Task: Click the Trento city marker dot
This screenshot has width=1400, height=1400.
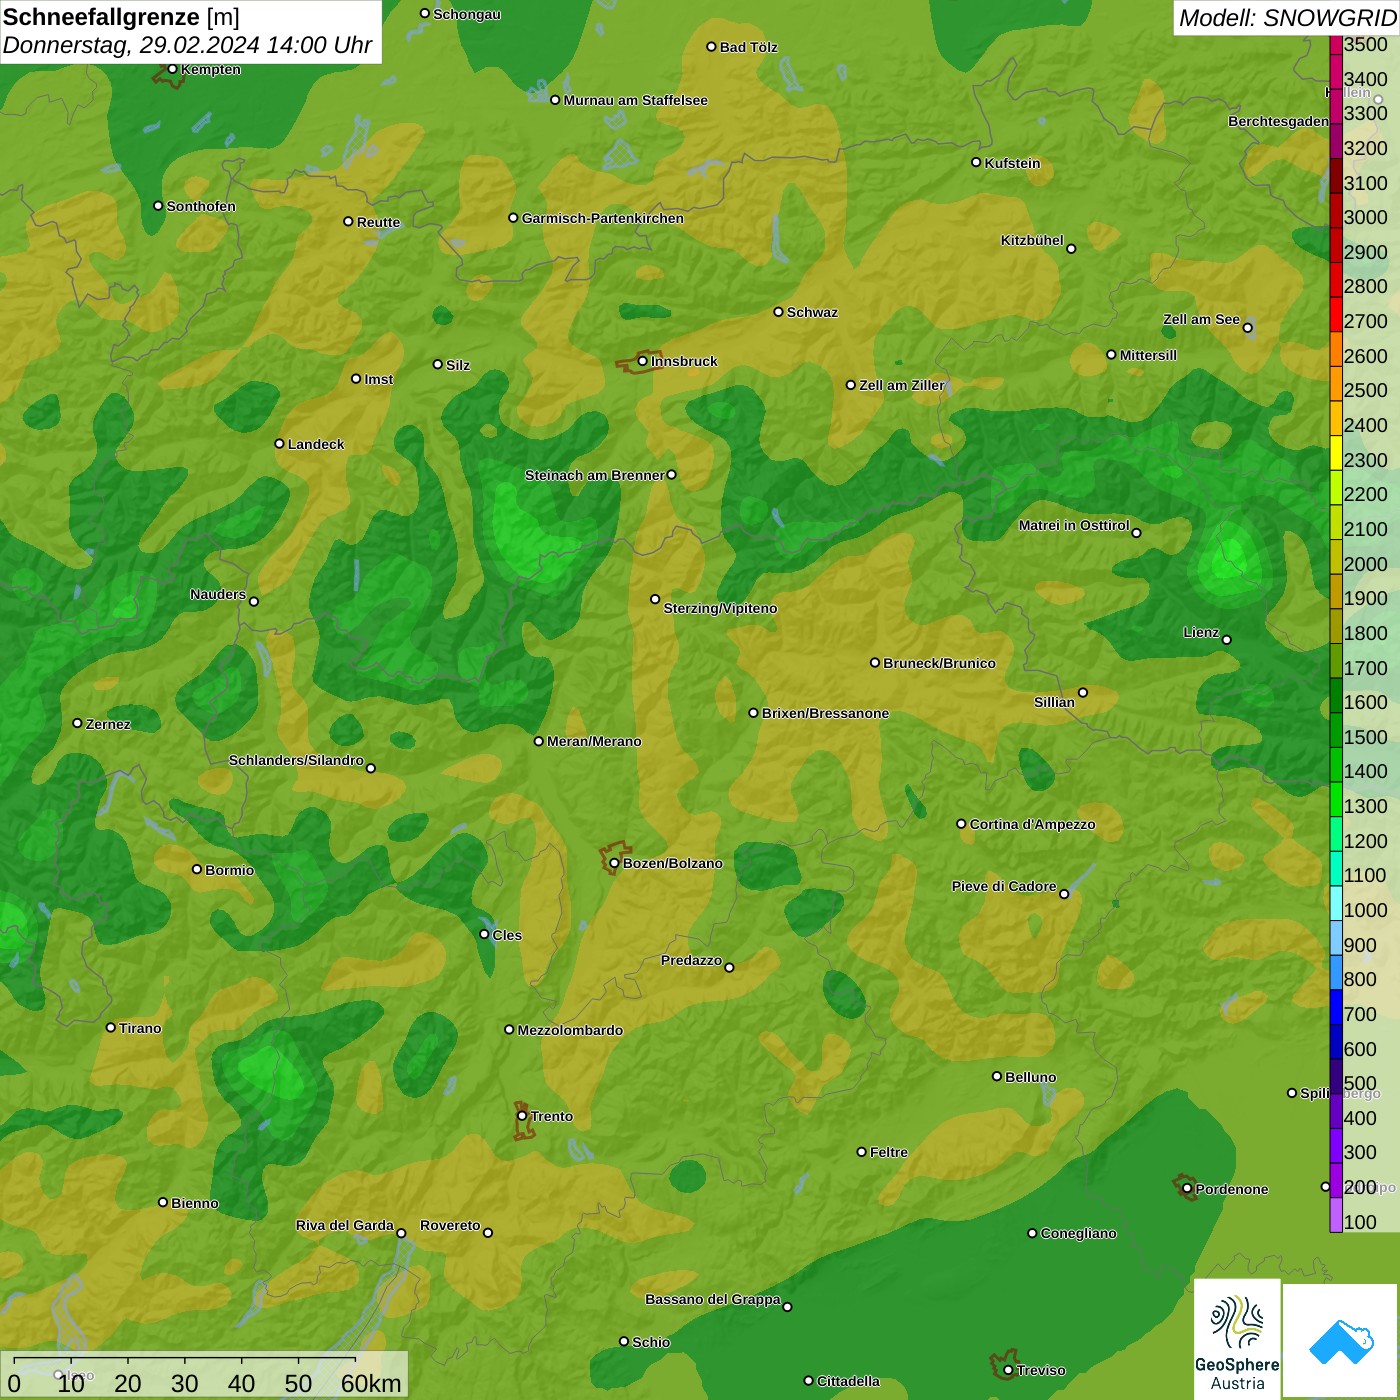Action: (x=522, y=1116)
